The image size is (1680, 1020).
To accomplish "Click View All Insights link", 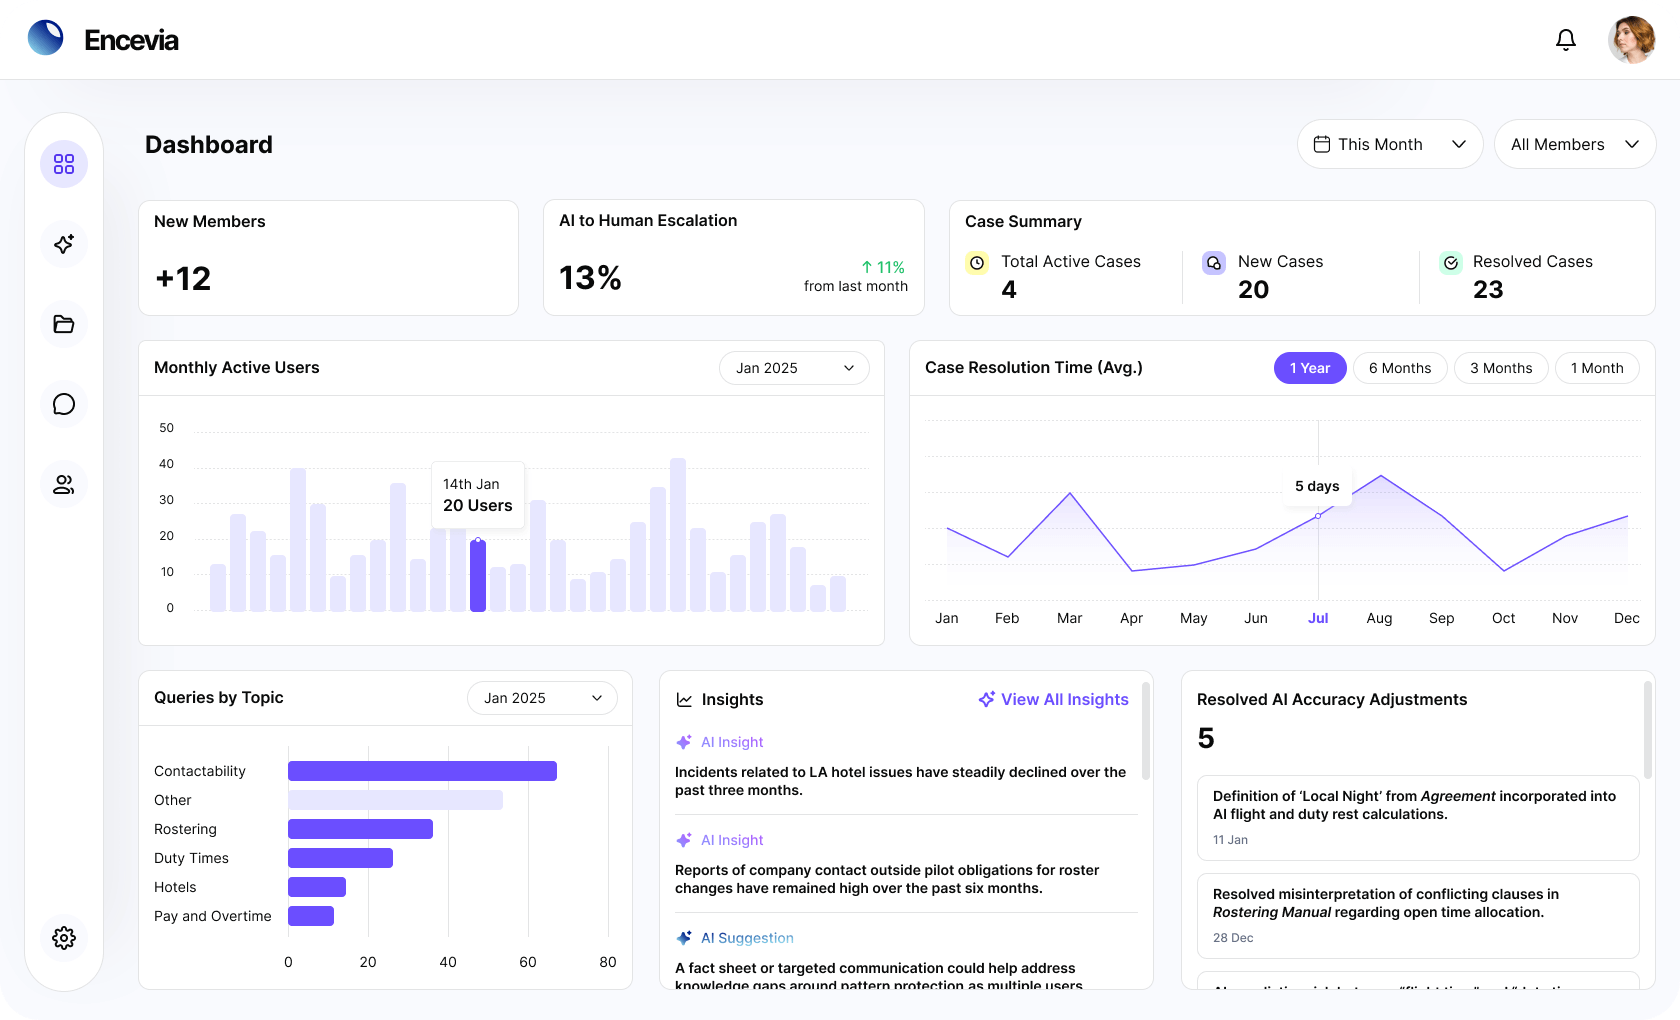I will pyautogui.click(x=1053, y=699).
